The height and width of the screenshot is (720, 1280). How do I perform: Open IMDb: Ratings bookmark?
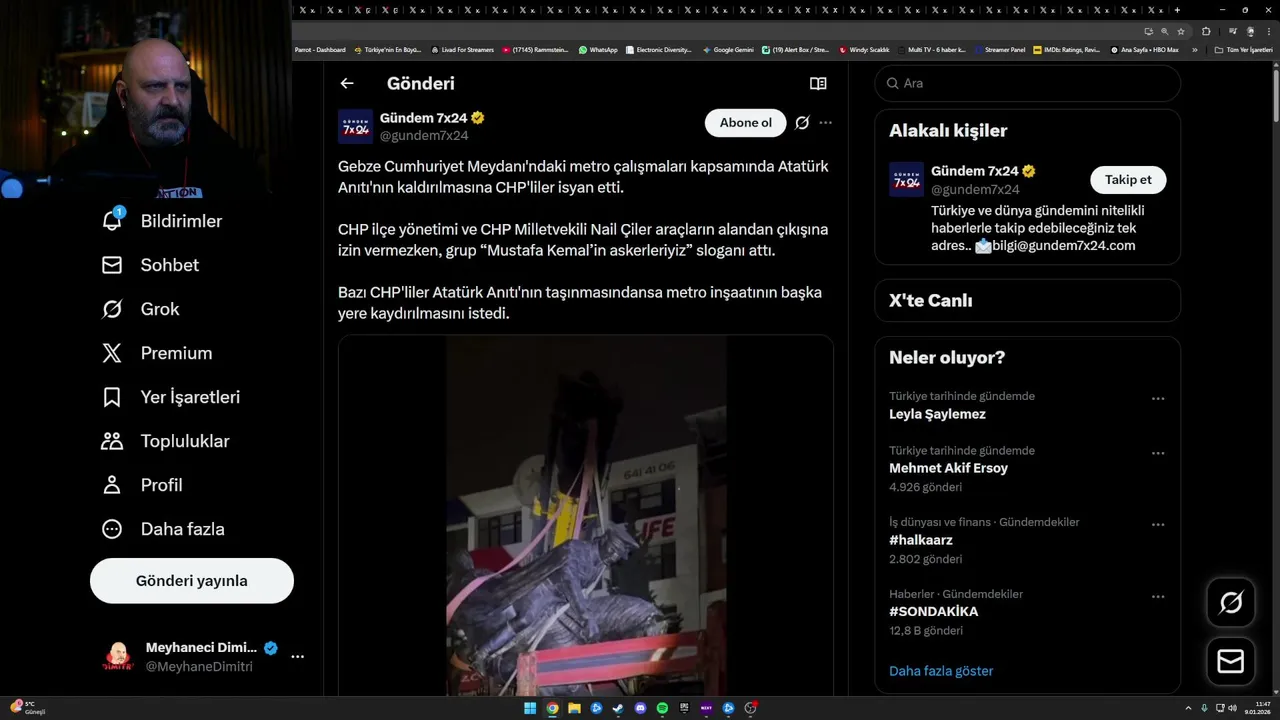[1066, 50]
